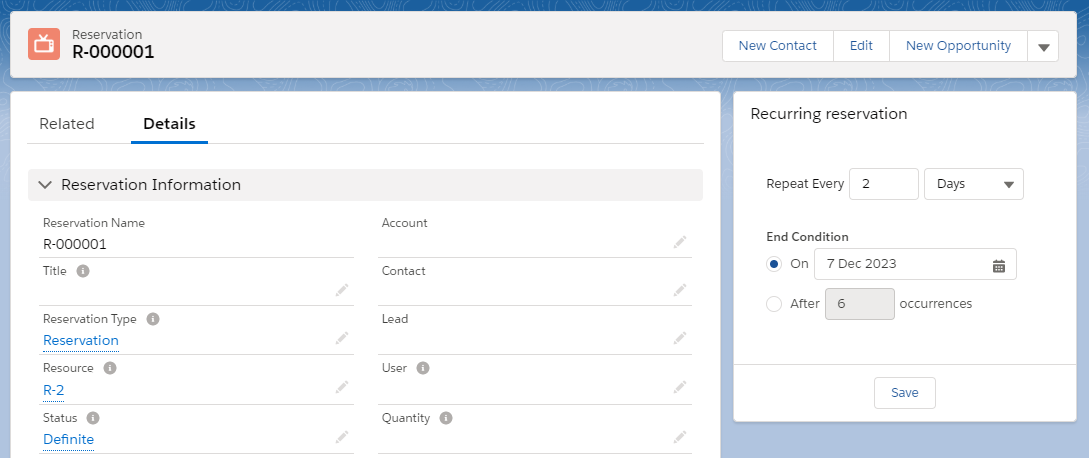1089x458 pixels.
Task: Select the Details tab
Action: pyautogui.click(x=169, y=124)
